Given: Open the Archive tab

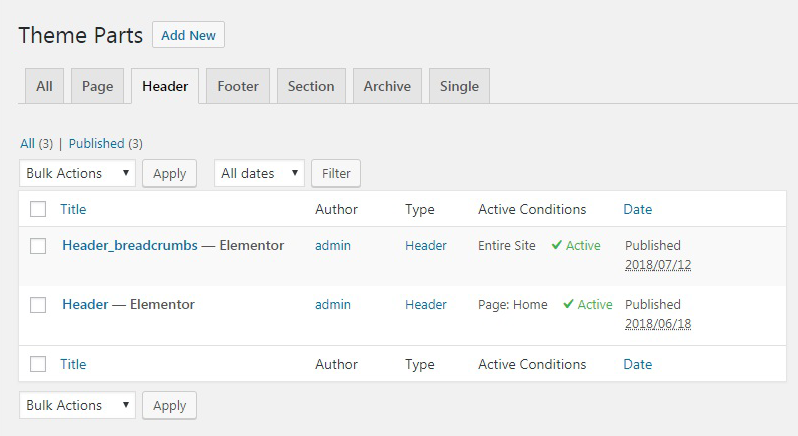Looking at the screenshot, I should (387, 86).
